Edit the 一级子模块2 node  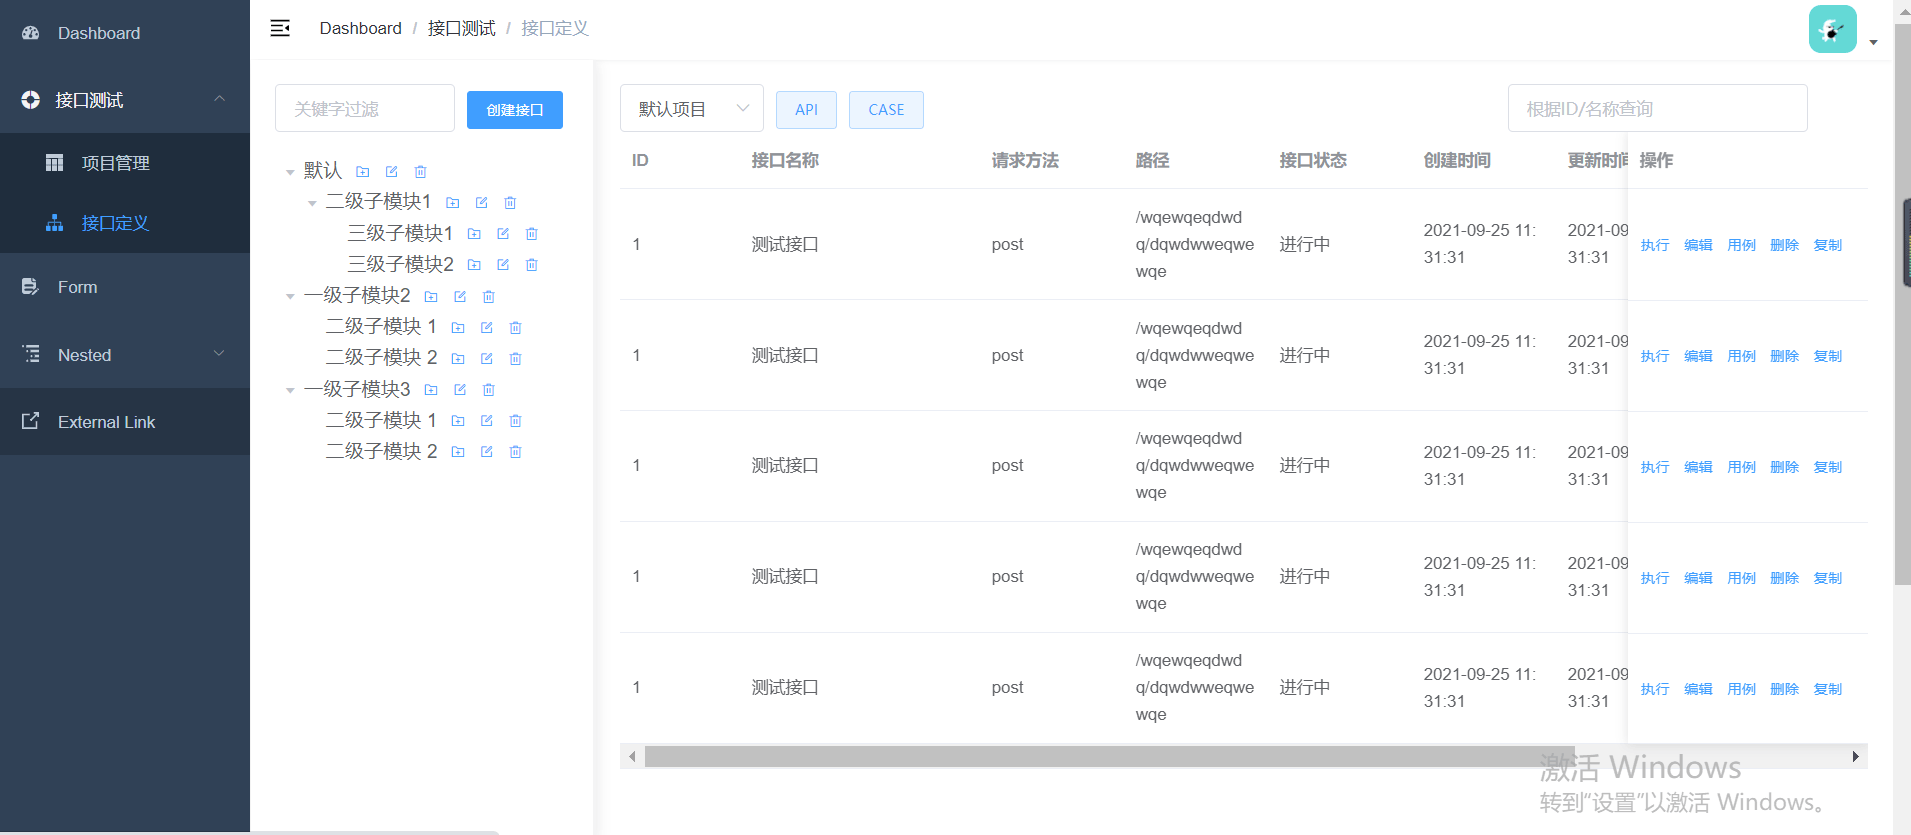coord(460,297)
